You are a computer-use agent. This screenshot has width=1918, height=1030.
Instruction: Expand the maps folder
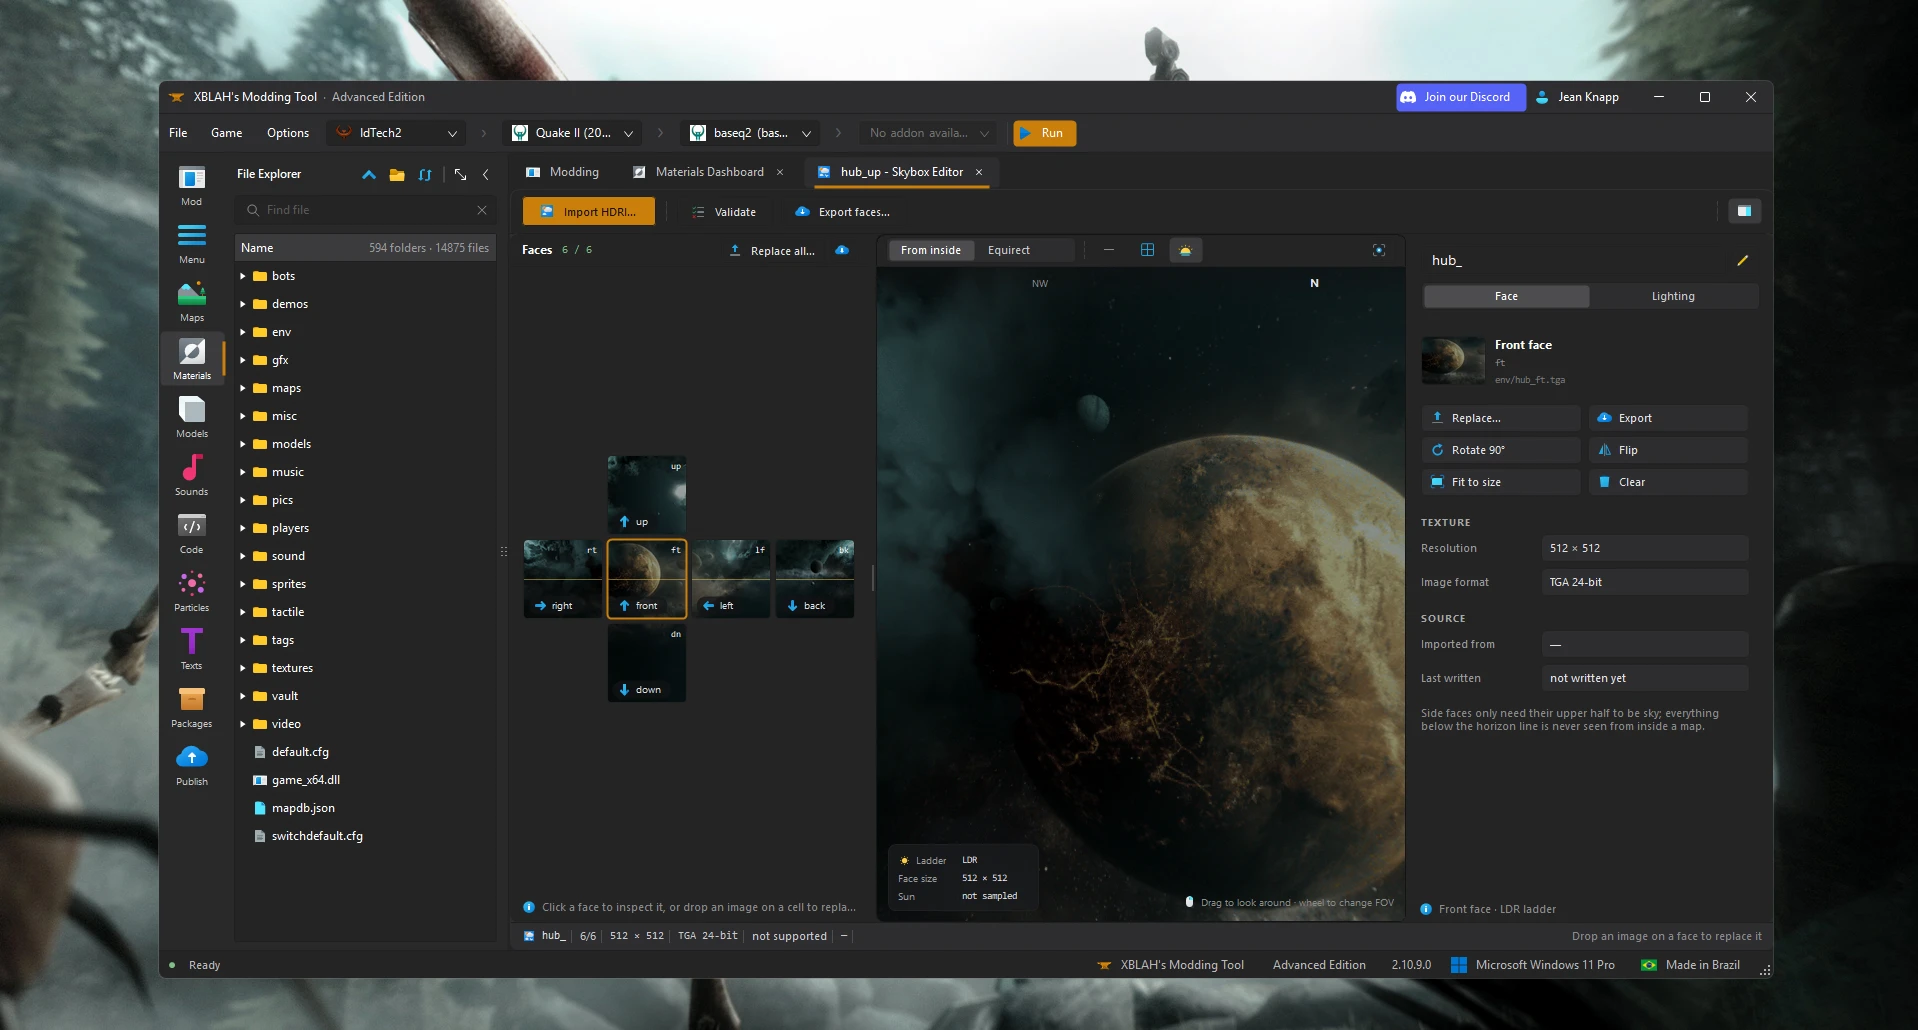pos(242,388)
